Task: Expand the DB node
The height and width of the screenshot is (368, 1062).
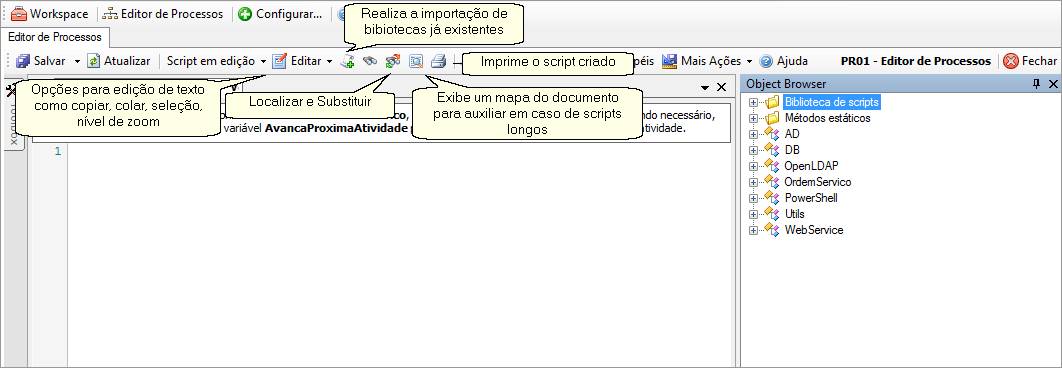Action: pyautogui.click(x=753, y=150)
